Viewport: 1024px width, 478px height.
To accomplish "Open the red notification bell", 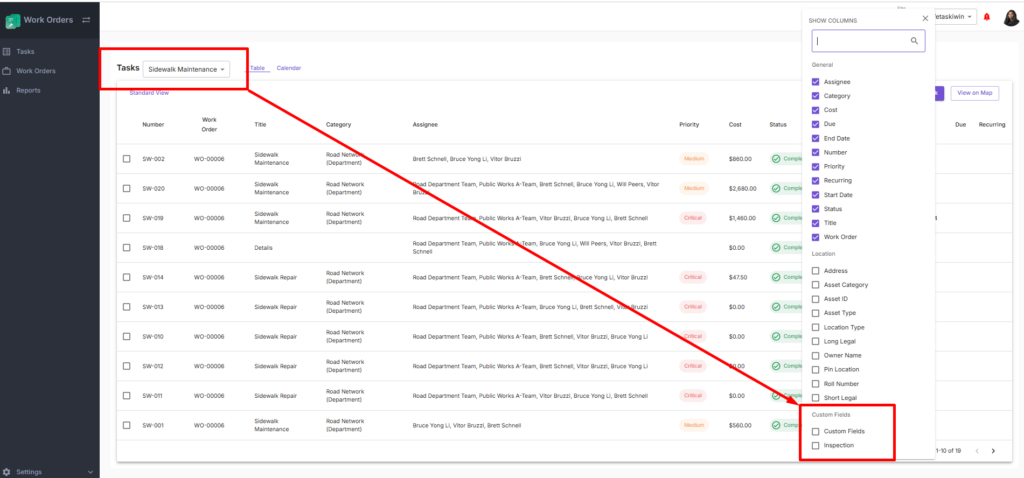I will [987, 17].
